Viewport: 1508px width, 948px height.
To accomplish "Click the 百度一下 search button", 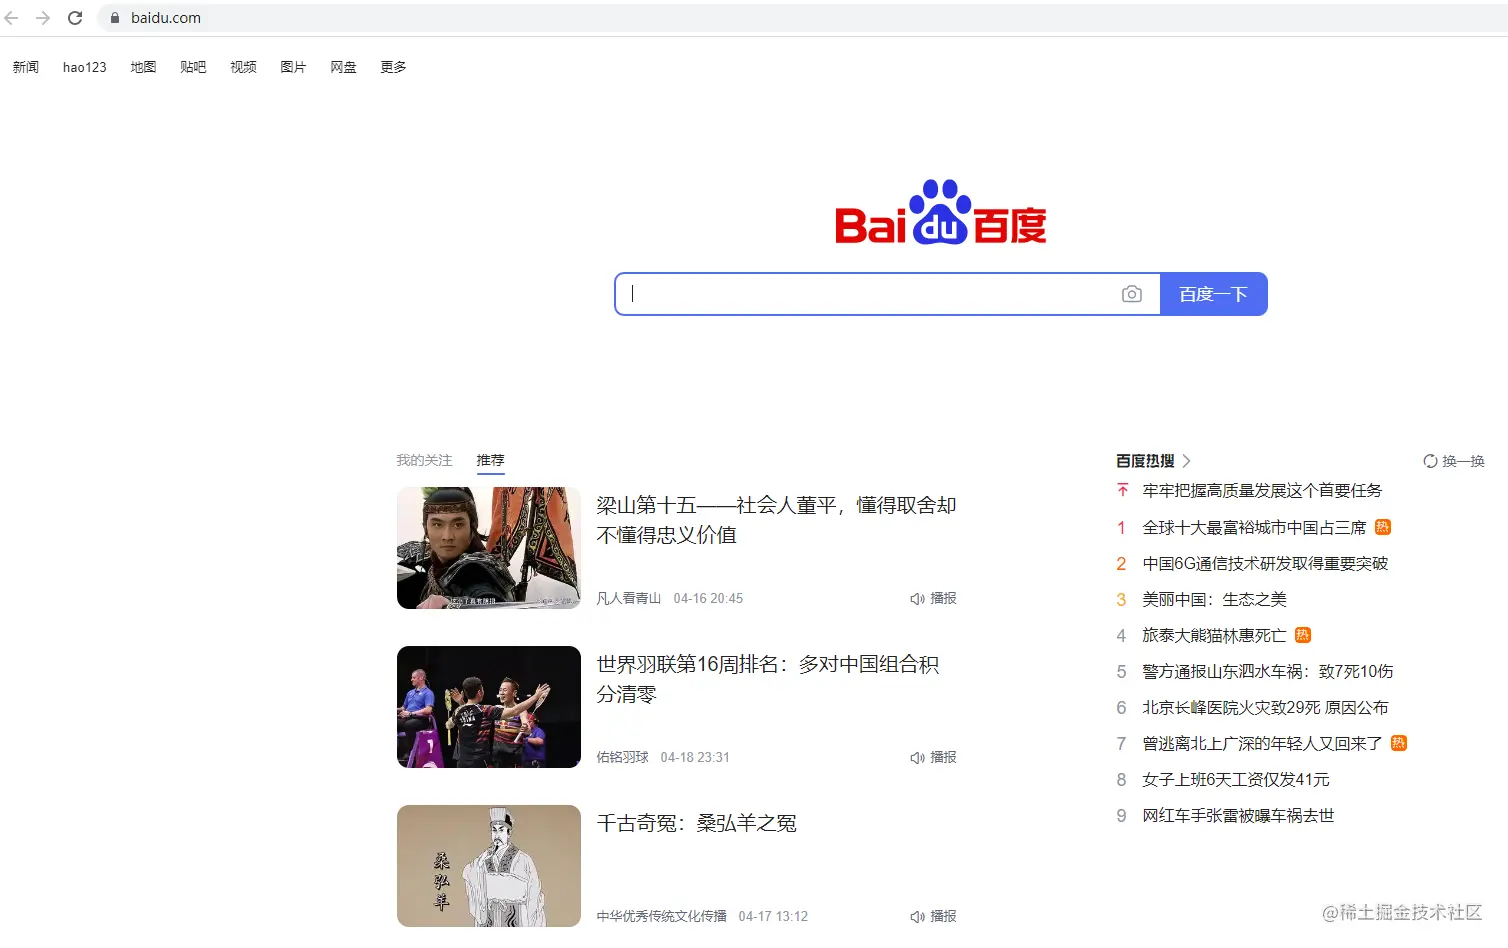I will [1214, 294].
